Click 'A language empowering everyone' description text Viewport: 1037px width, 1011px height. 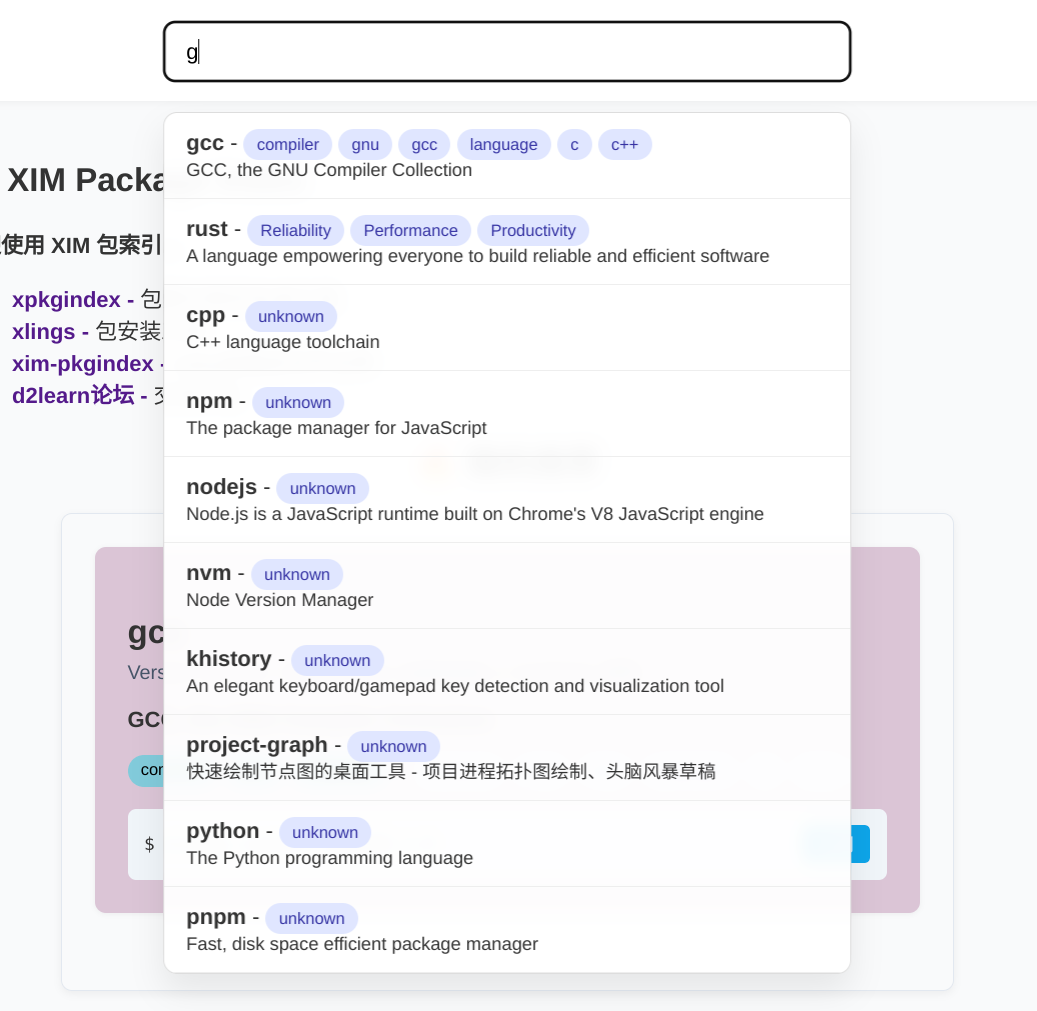point(477,256)
